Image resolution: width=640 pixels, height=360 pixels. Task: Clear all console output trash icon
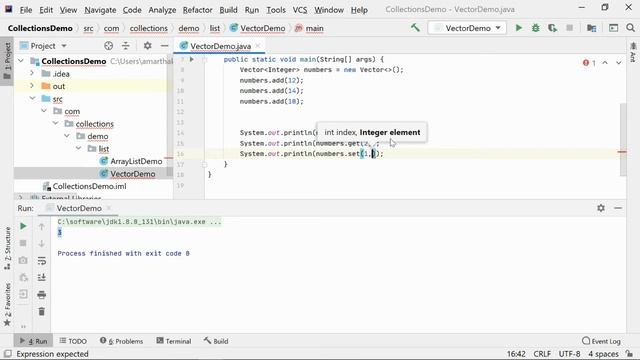[41, 311]
